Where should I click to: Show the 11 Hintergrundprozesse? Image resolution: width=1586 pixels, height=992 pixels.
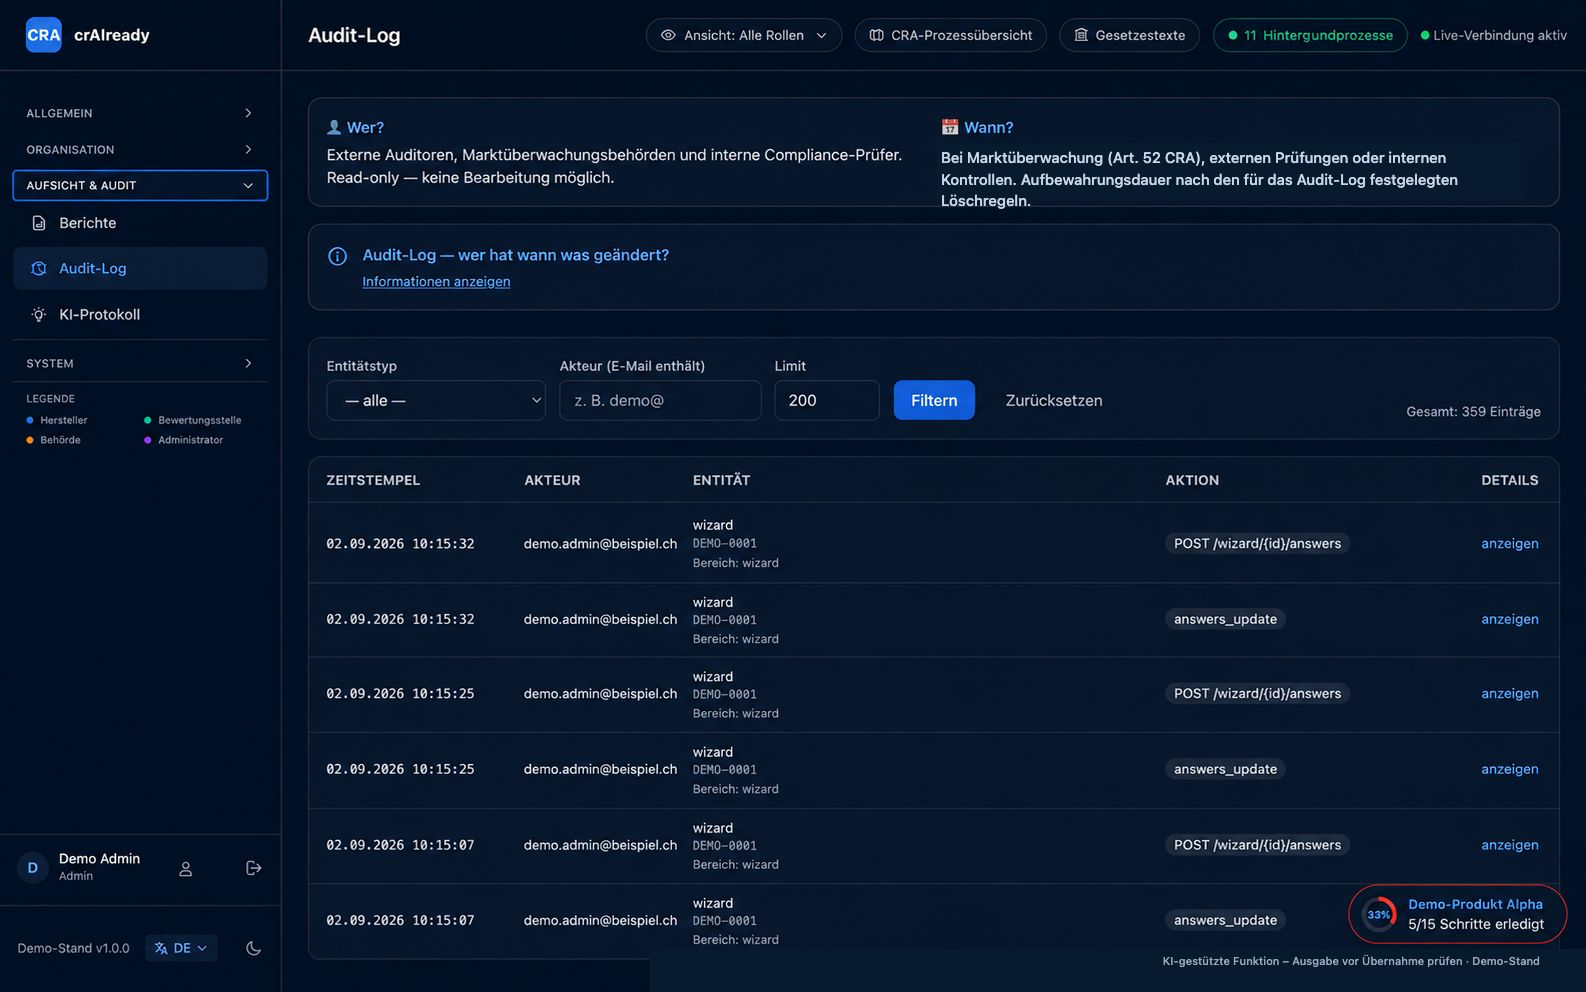tap(1310, 35)
